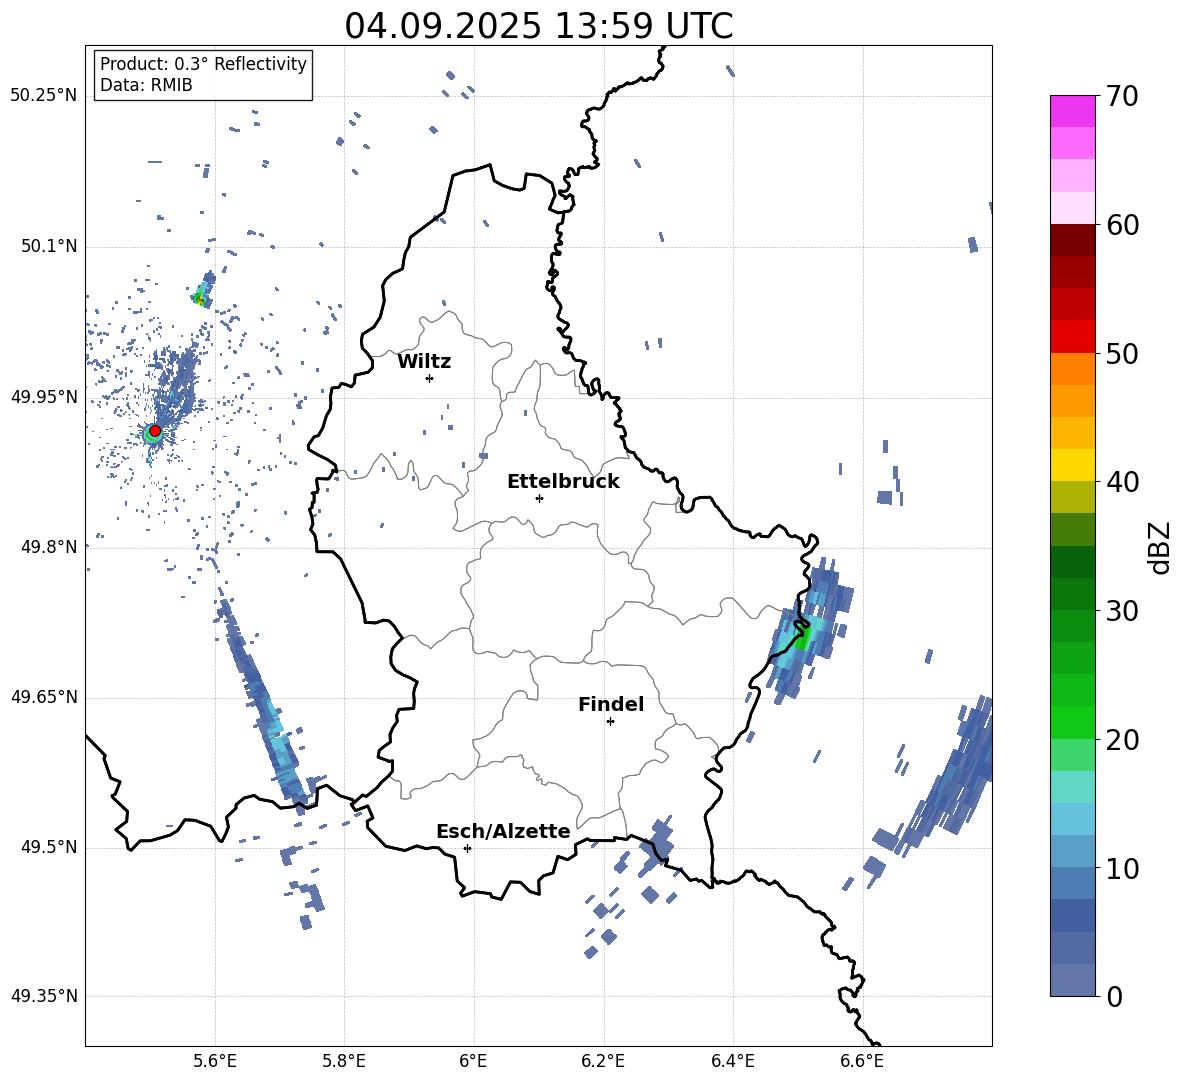
Task: Click the 5.8°E longitude label
Action: (344, 1061)
